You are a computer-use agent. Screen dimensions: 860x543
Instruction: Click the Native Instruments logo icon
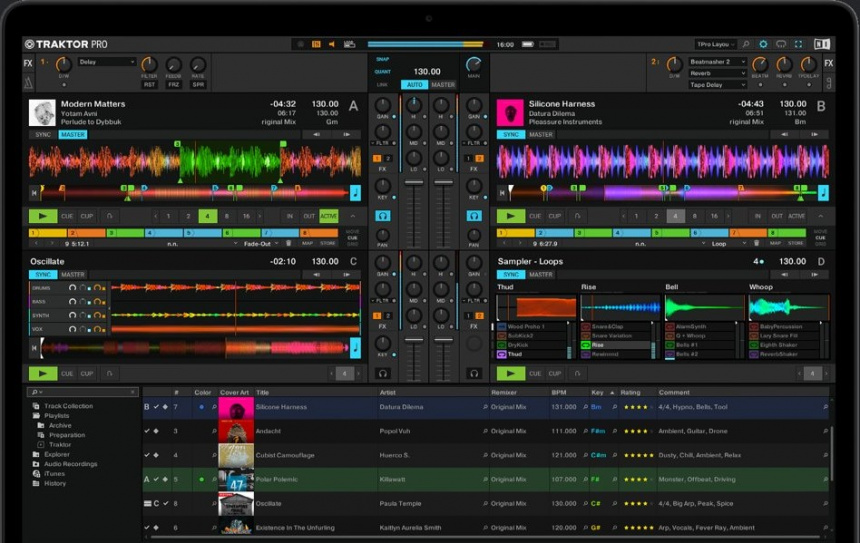[822, 44]
